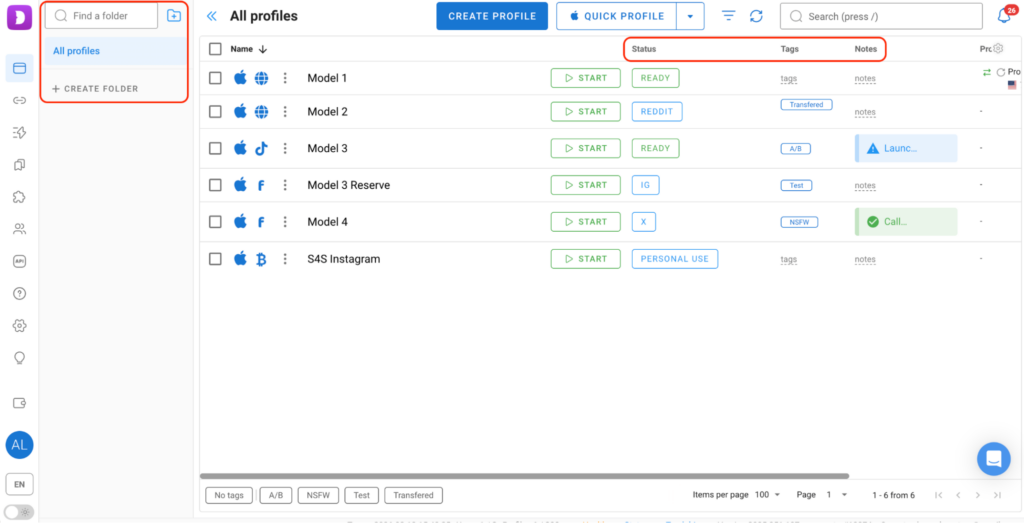Open the wallet billing sidebar icon
This screenshot has height=523, width=1024.
point(19,403)
